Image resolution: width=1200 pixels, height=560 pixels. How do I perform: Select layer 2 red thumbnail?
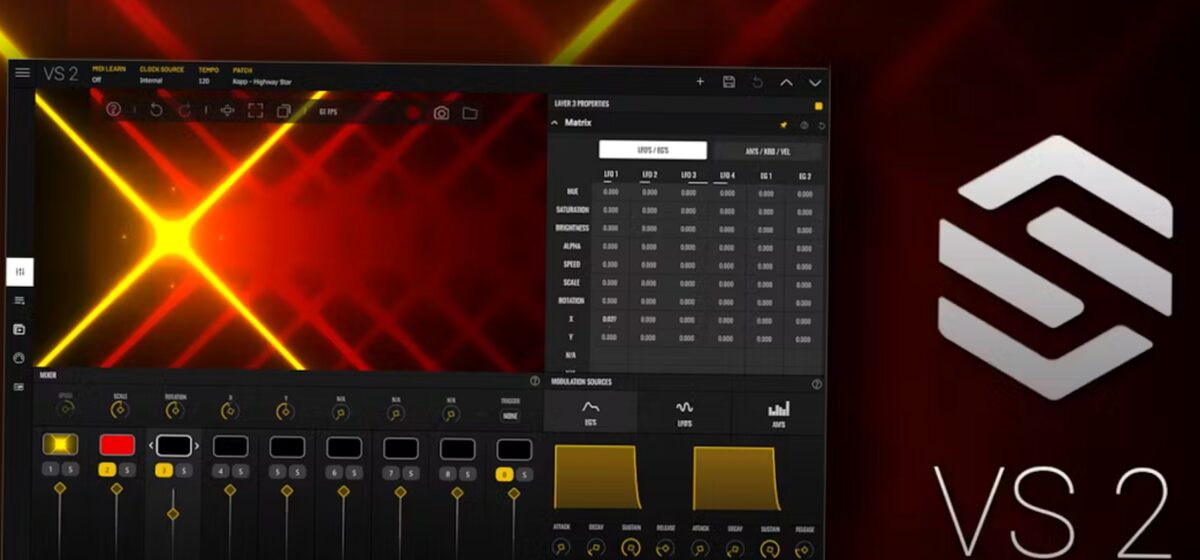pyautogui.click(x=117, y=445)
